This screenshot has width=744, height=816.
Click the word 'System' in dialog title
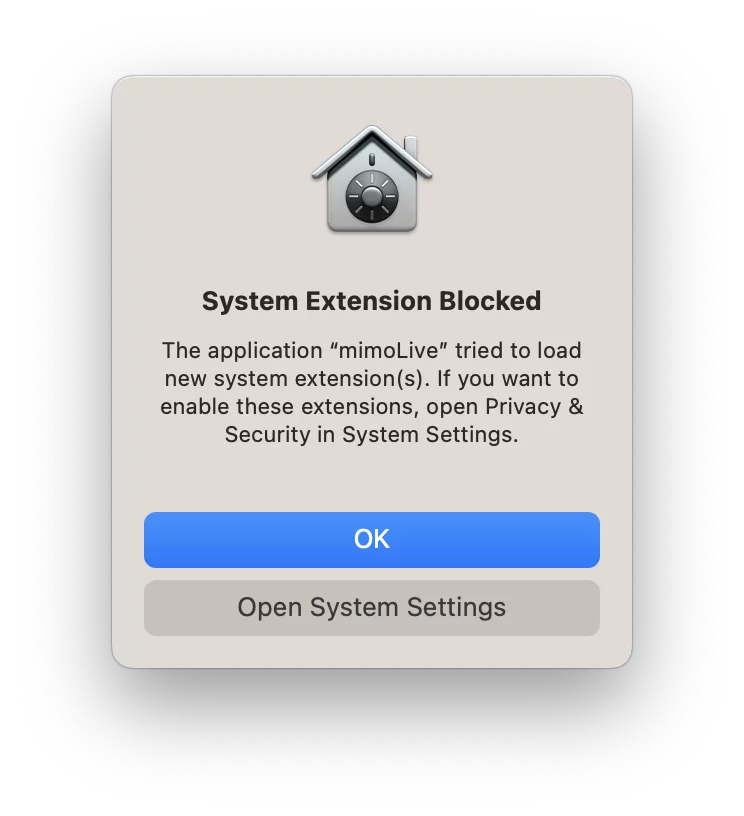250,302
